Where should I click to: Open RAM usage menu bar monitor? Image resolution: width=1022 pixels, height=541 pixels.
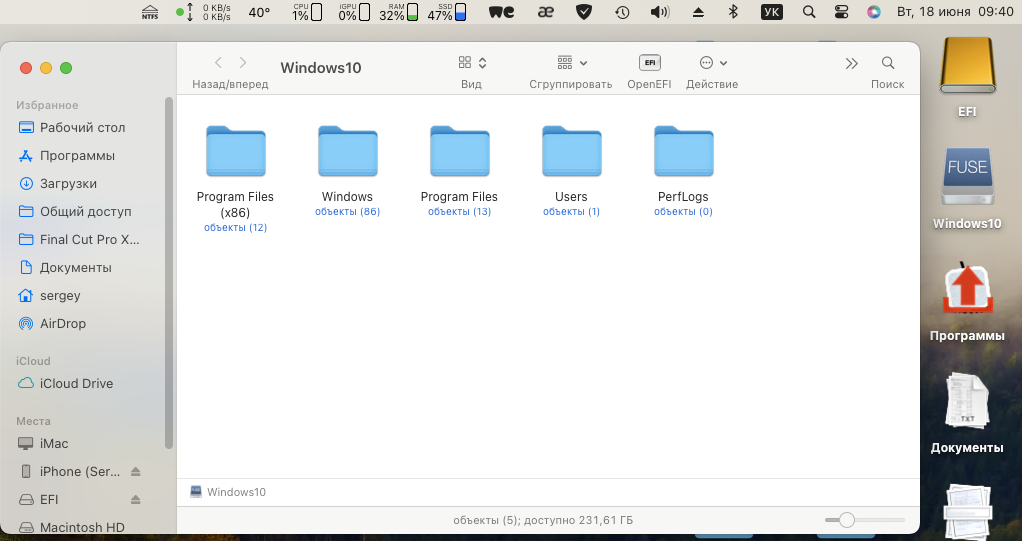[x=399, y=12]
